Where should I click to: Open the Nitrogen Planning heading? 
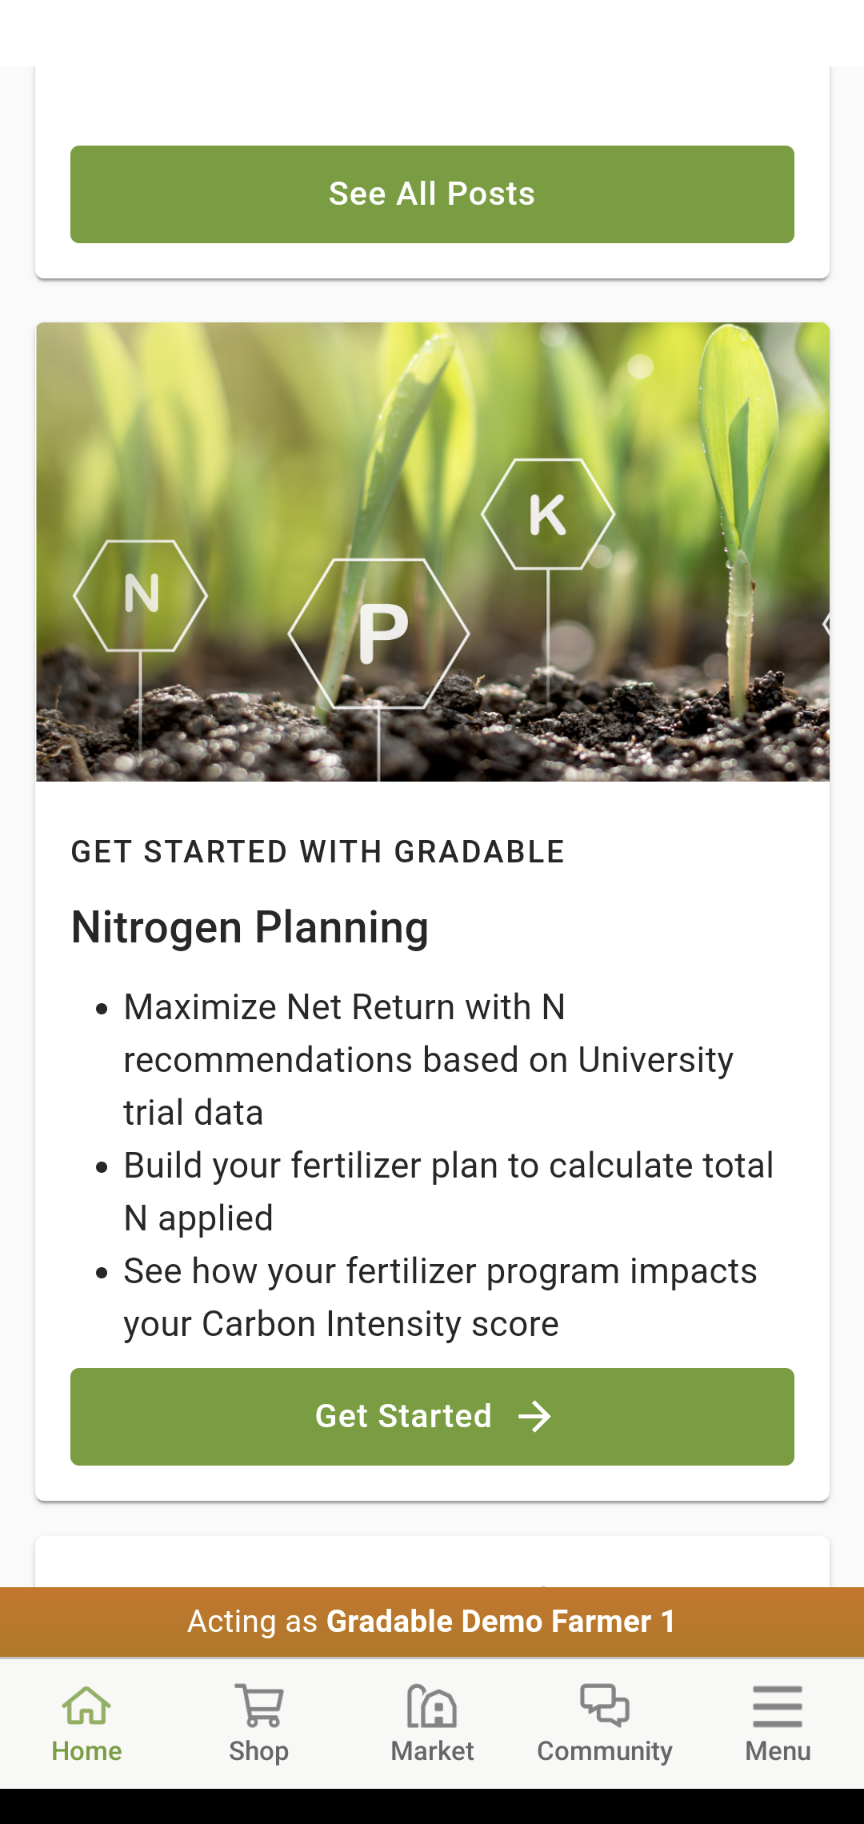coord(249,927)
